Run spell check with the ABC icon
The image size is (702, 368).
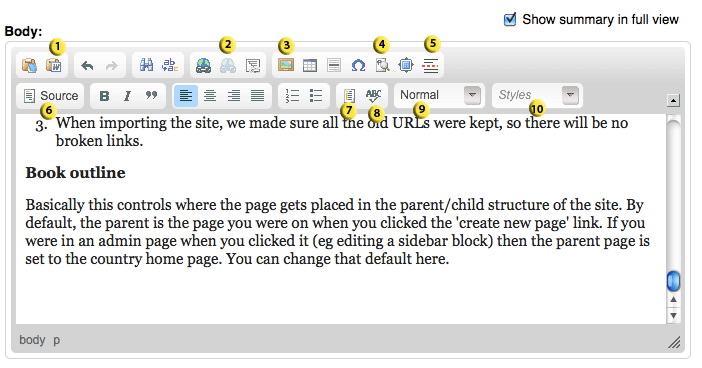(x=373, y=95)
